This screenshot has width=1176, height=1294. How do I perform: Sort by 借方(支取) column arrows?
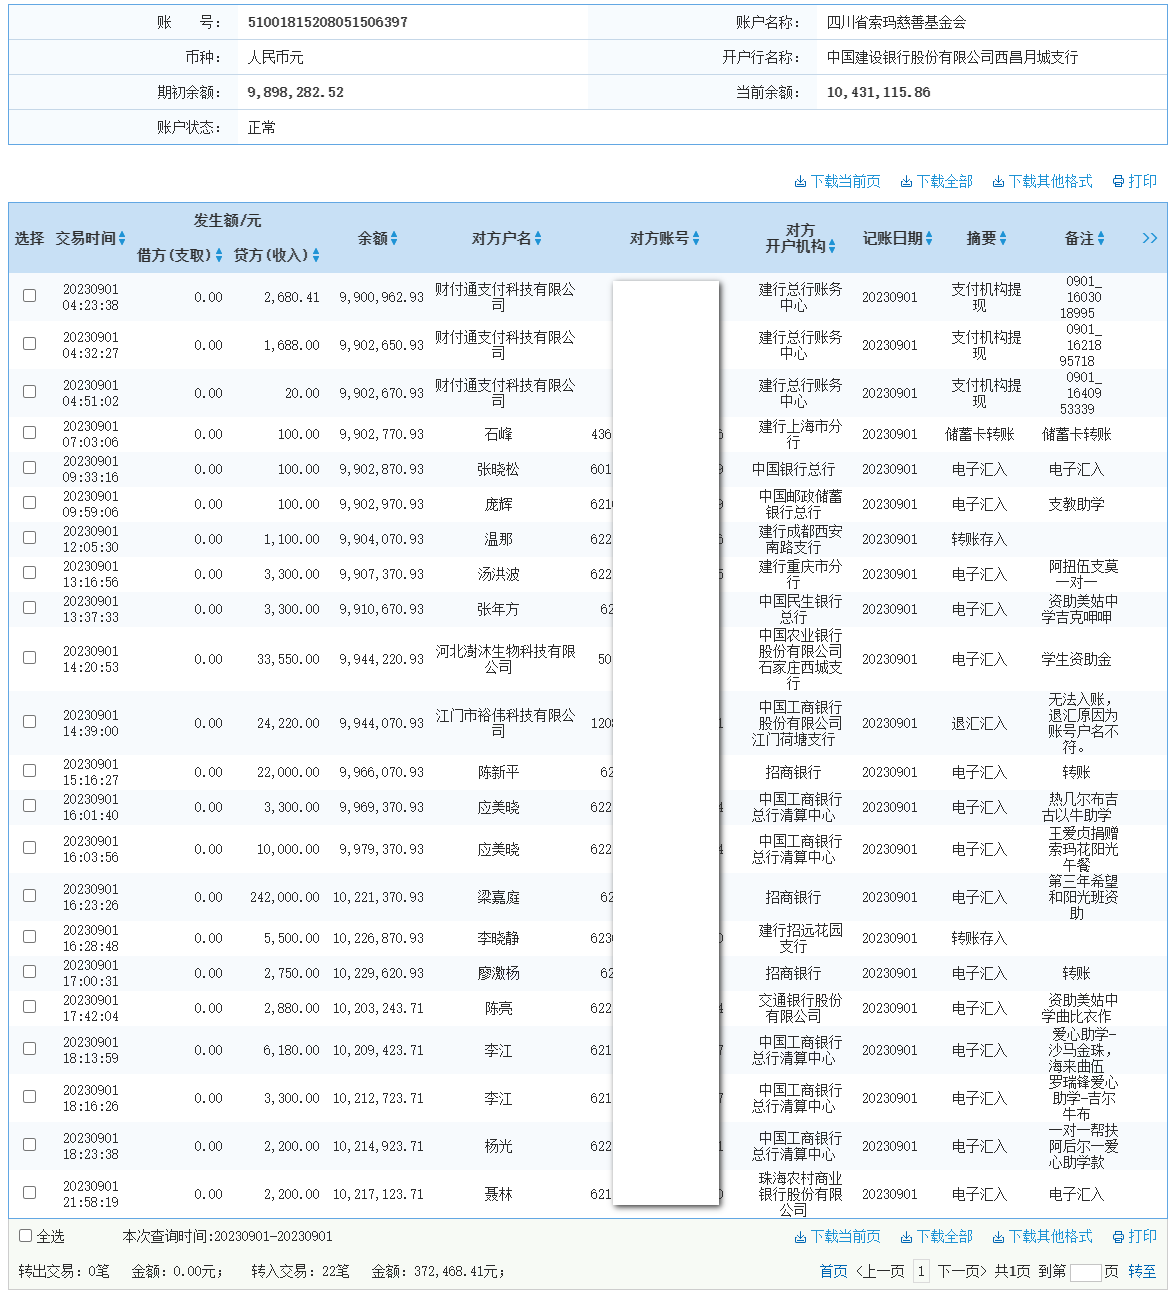click(219, 255)
